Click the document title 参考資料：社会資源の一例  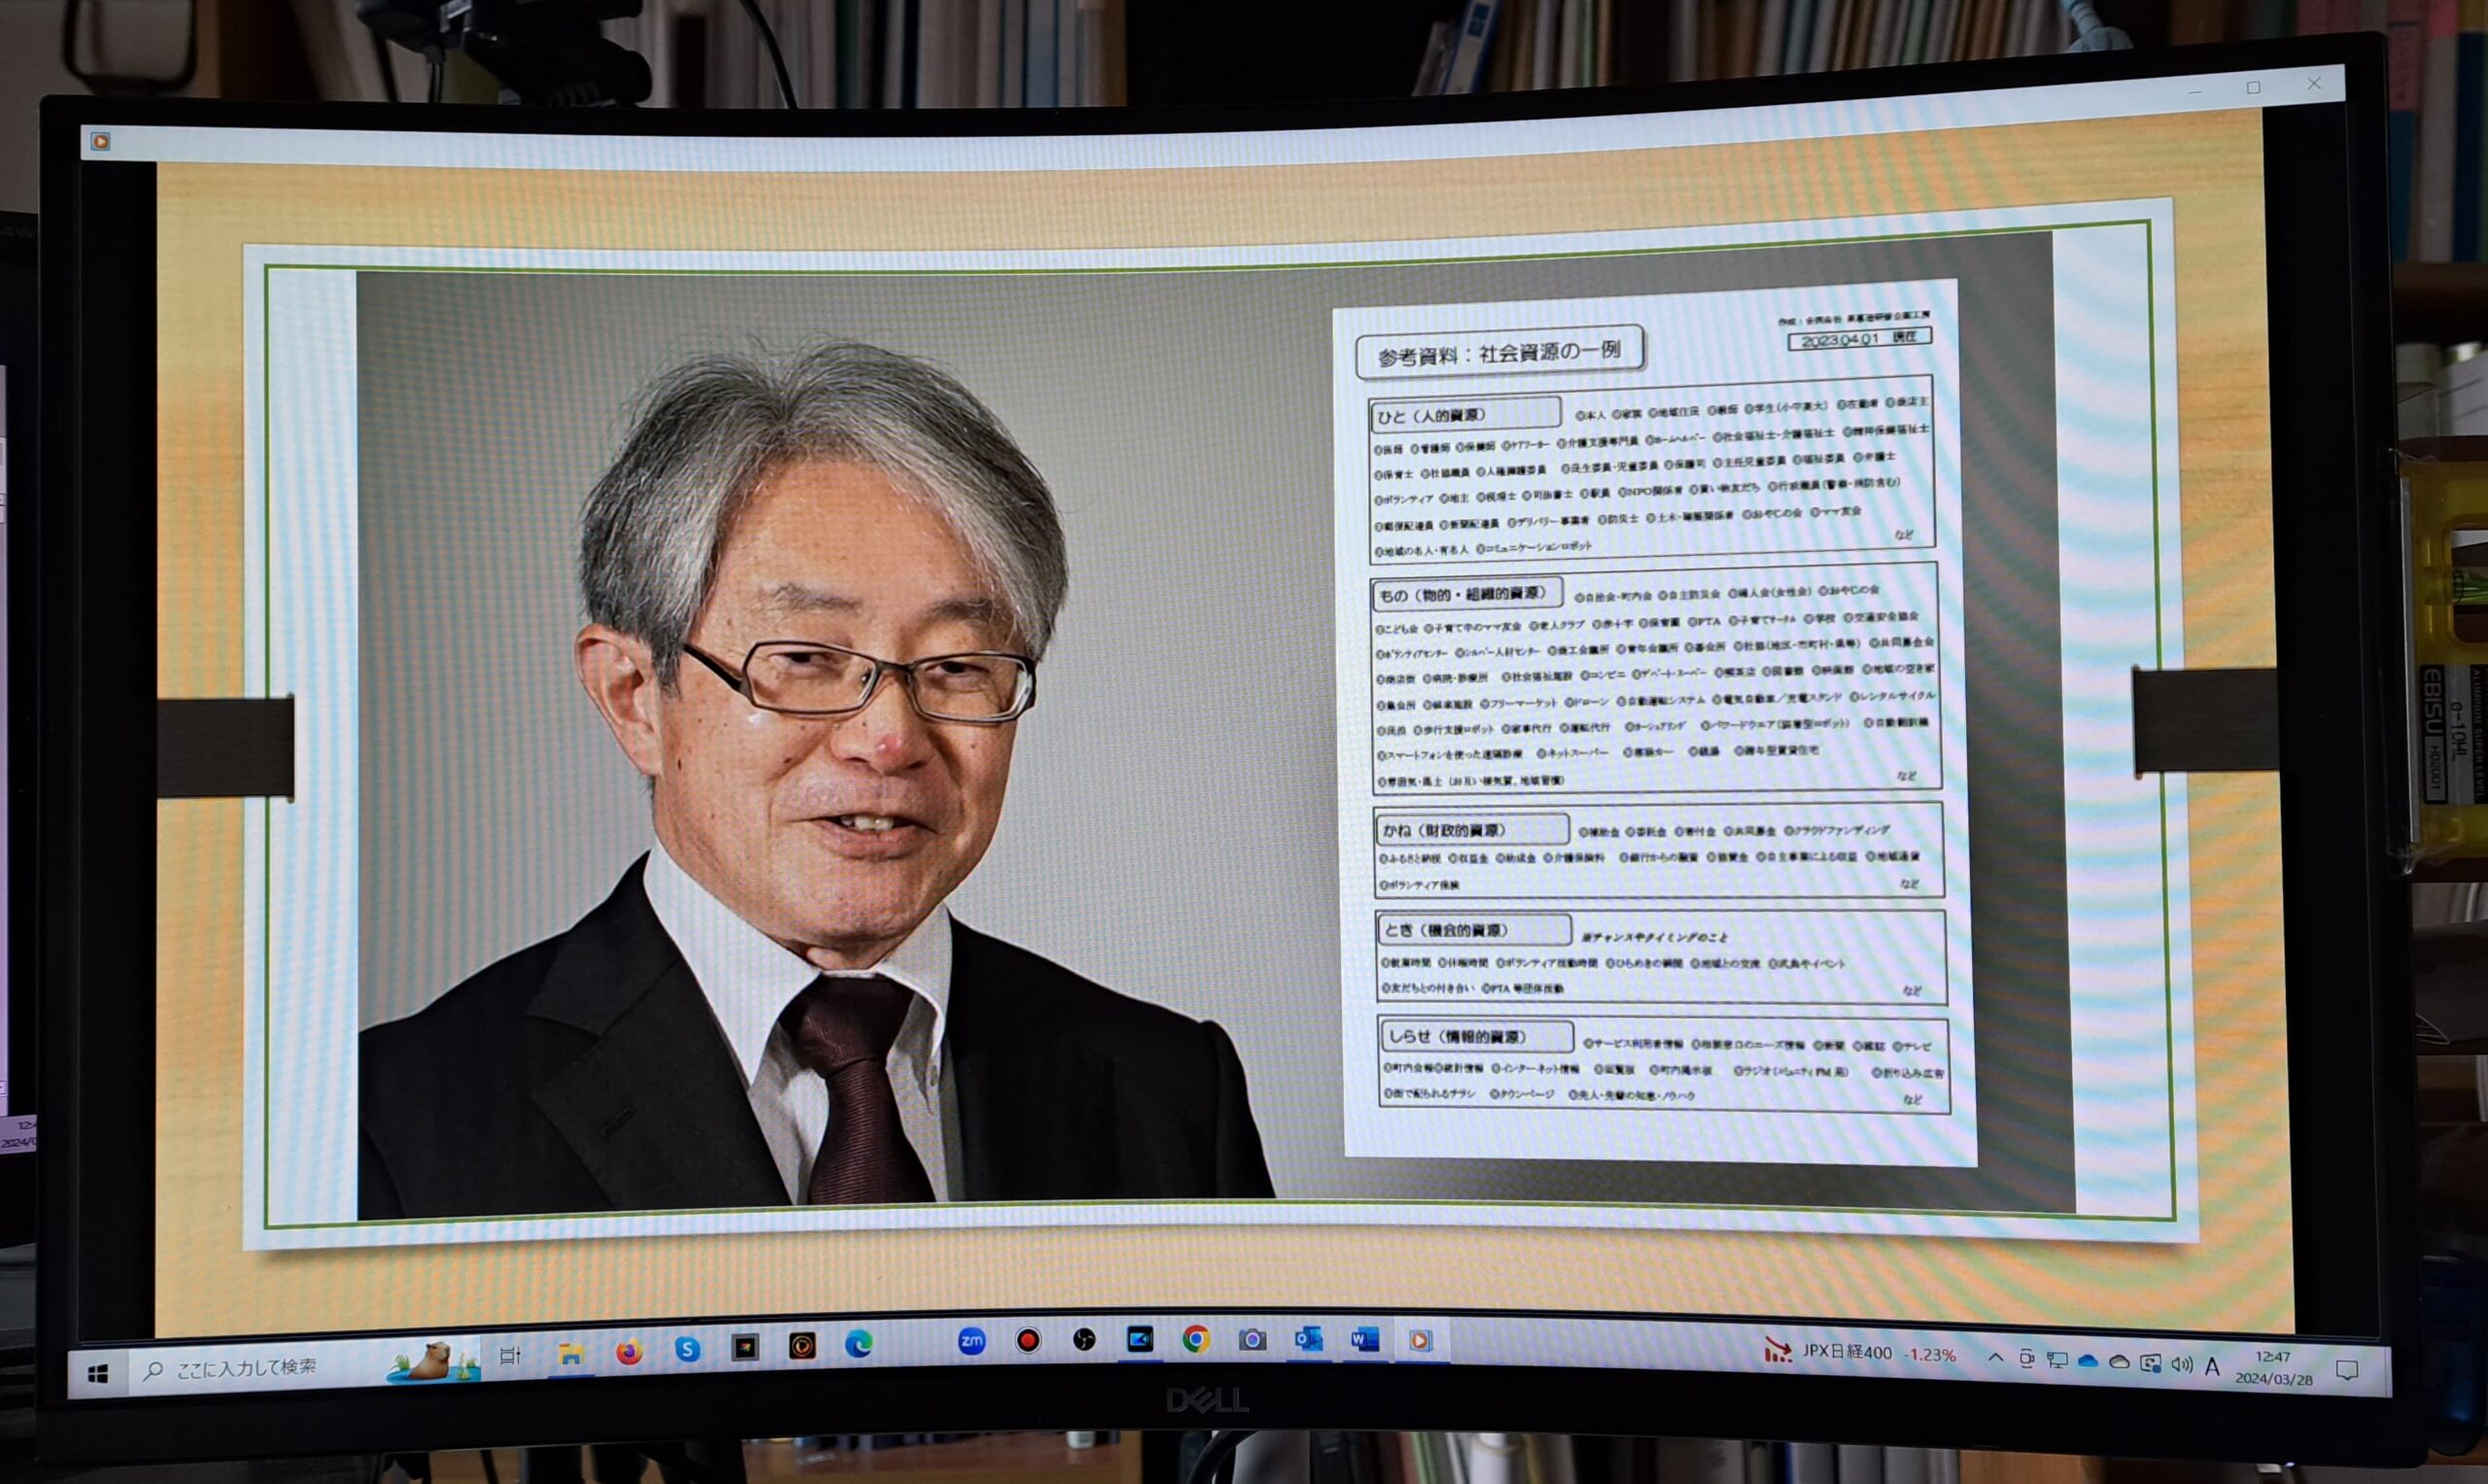point(1499,353)
